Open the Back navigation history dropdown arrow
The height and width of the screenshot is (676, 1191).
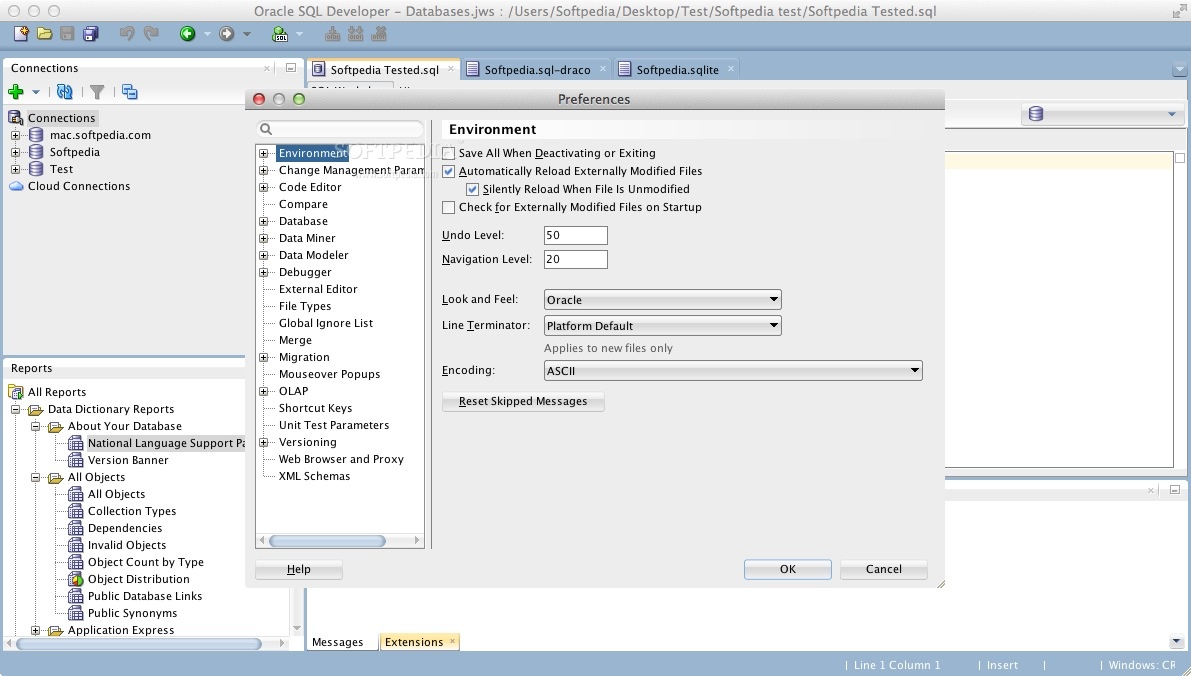pos(207,34)
